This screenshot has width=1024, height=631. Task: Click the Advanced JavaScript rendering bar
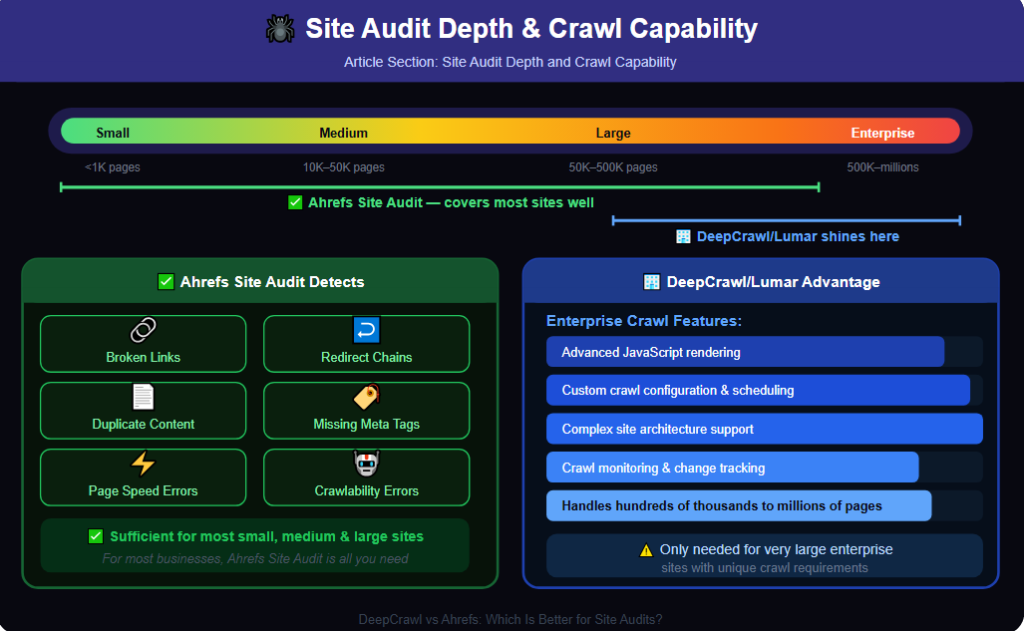point(745,352)
